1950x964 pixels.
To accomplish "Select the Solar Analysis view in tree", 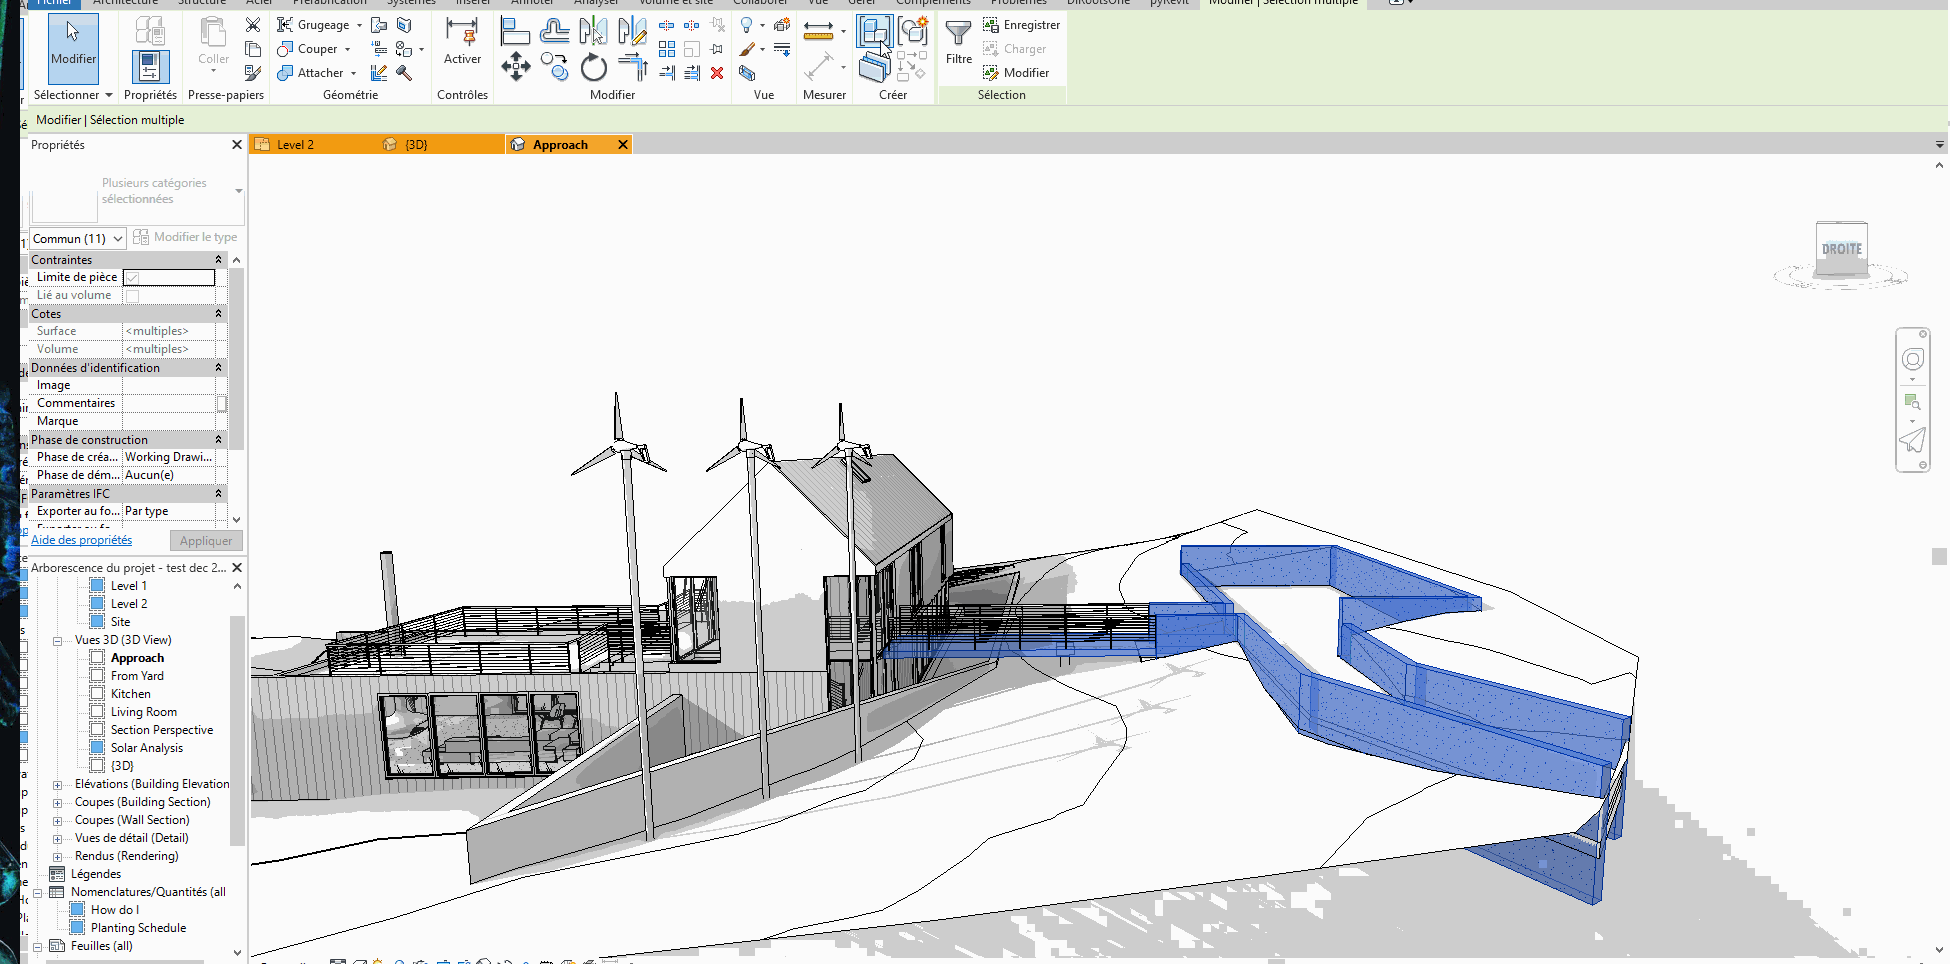I will pyautogui.click(x=147, y=748).
